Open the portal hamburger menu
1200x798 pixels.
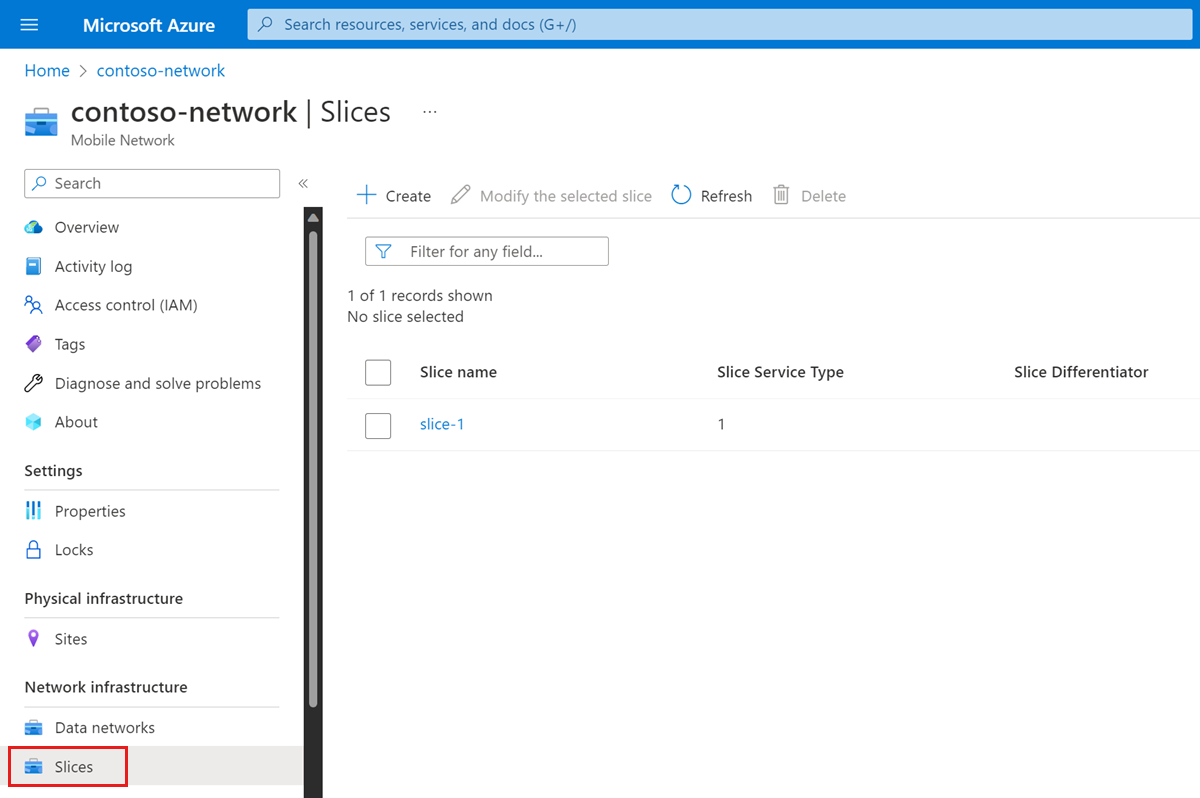click(27, 25)
